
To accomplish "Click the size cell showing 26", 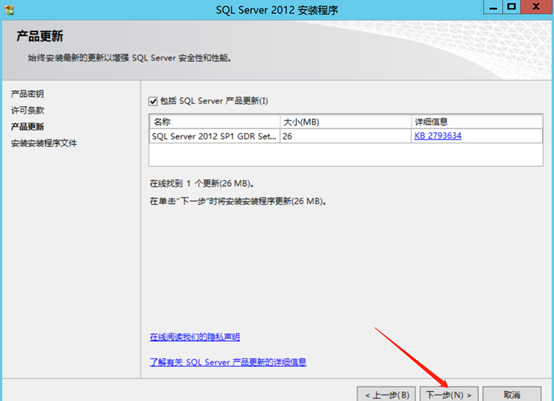I will (346, 136).
